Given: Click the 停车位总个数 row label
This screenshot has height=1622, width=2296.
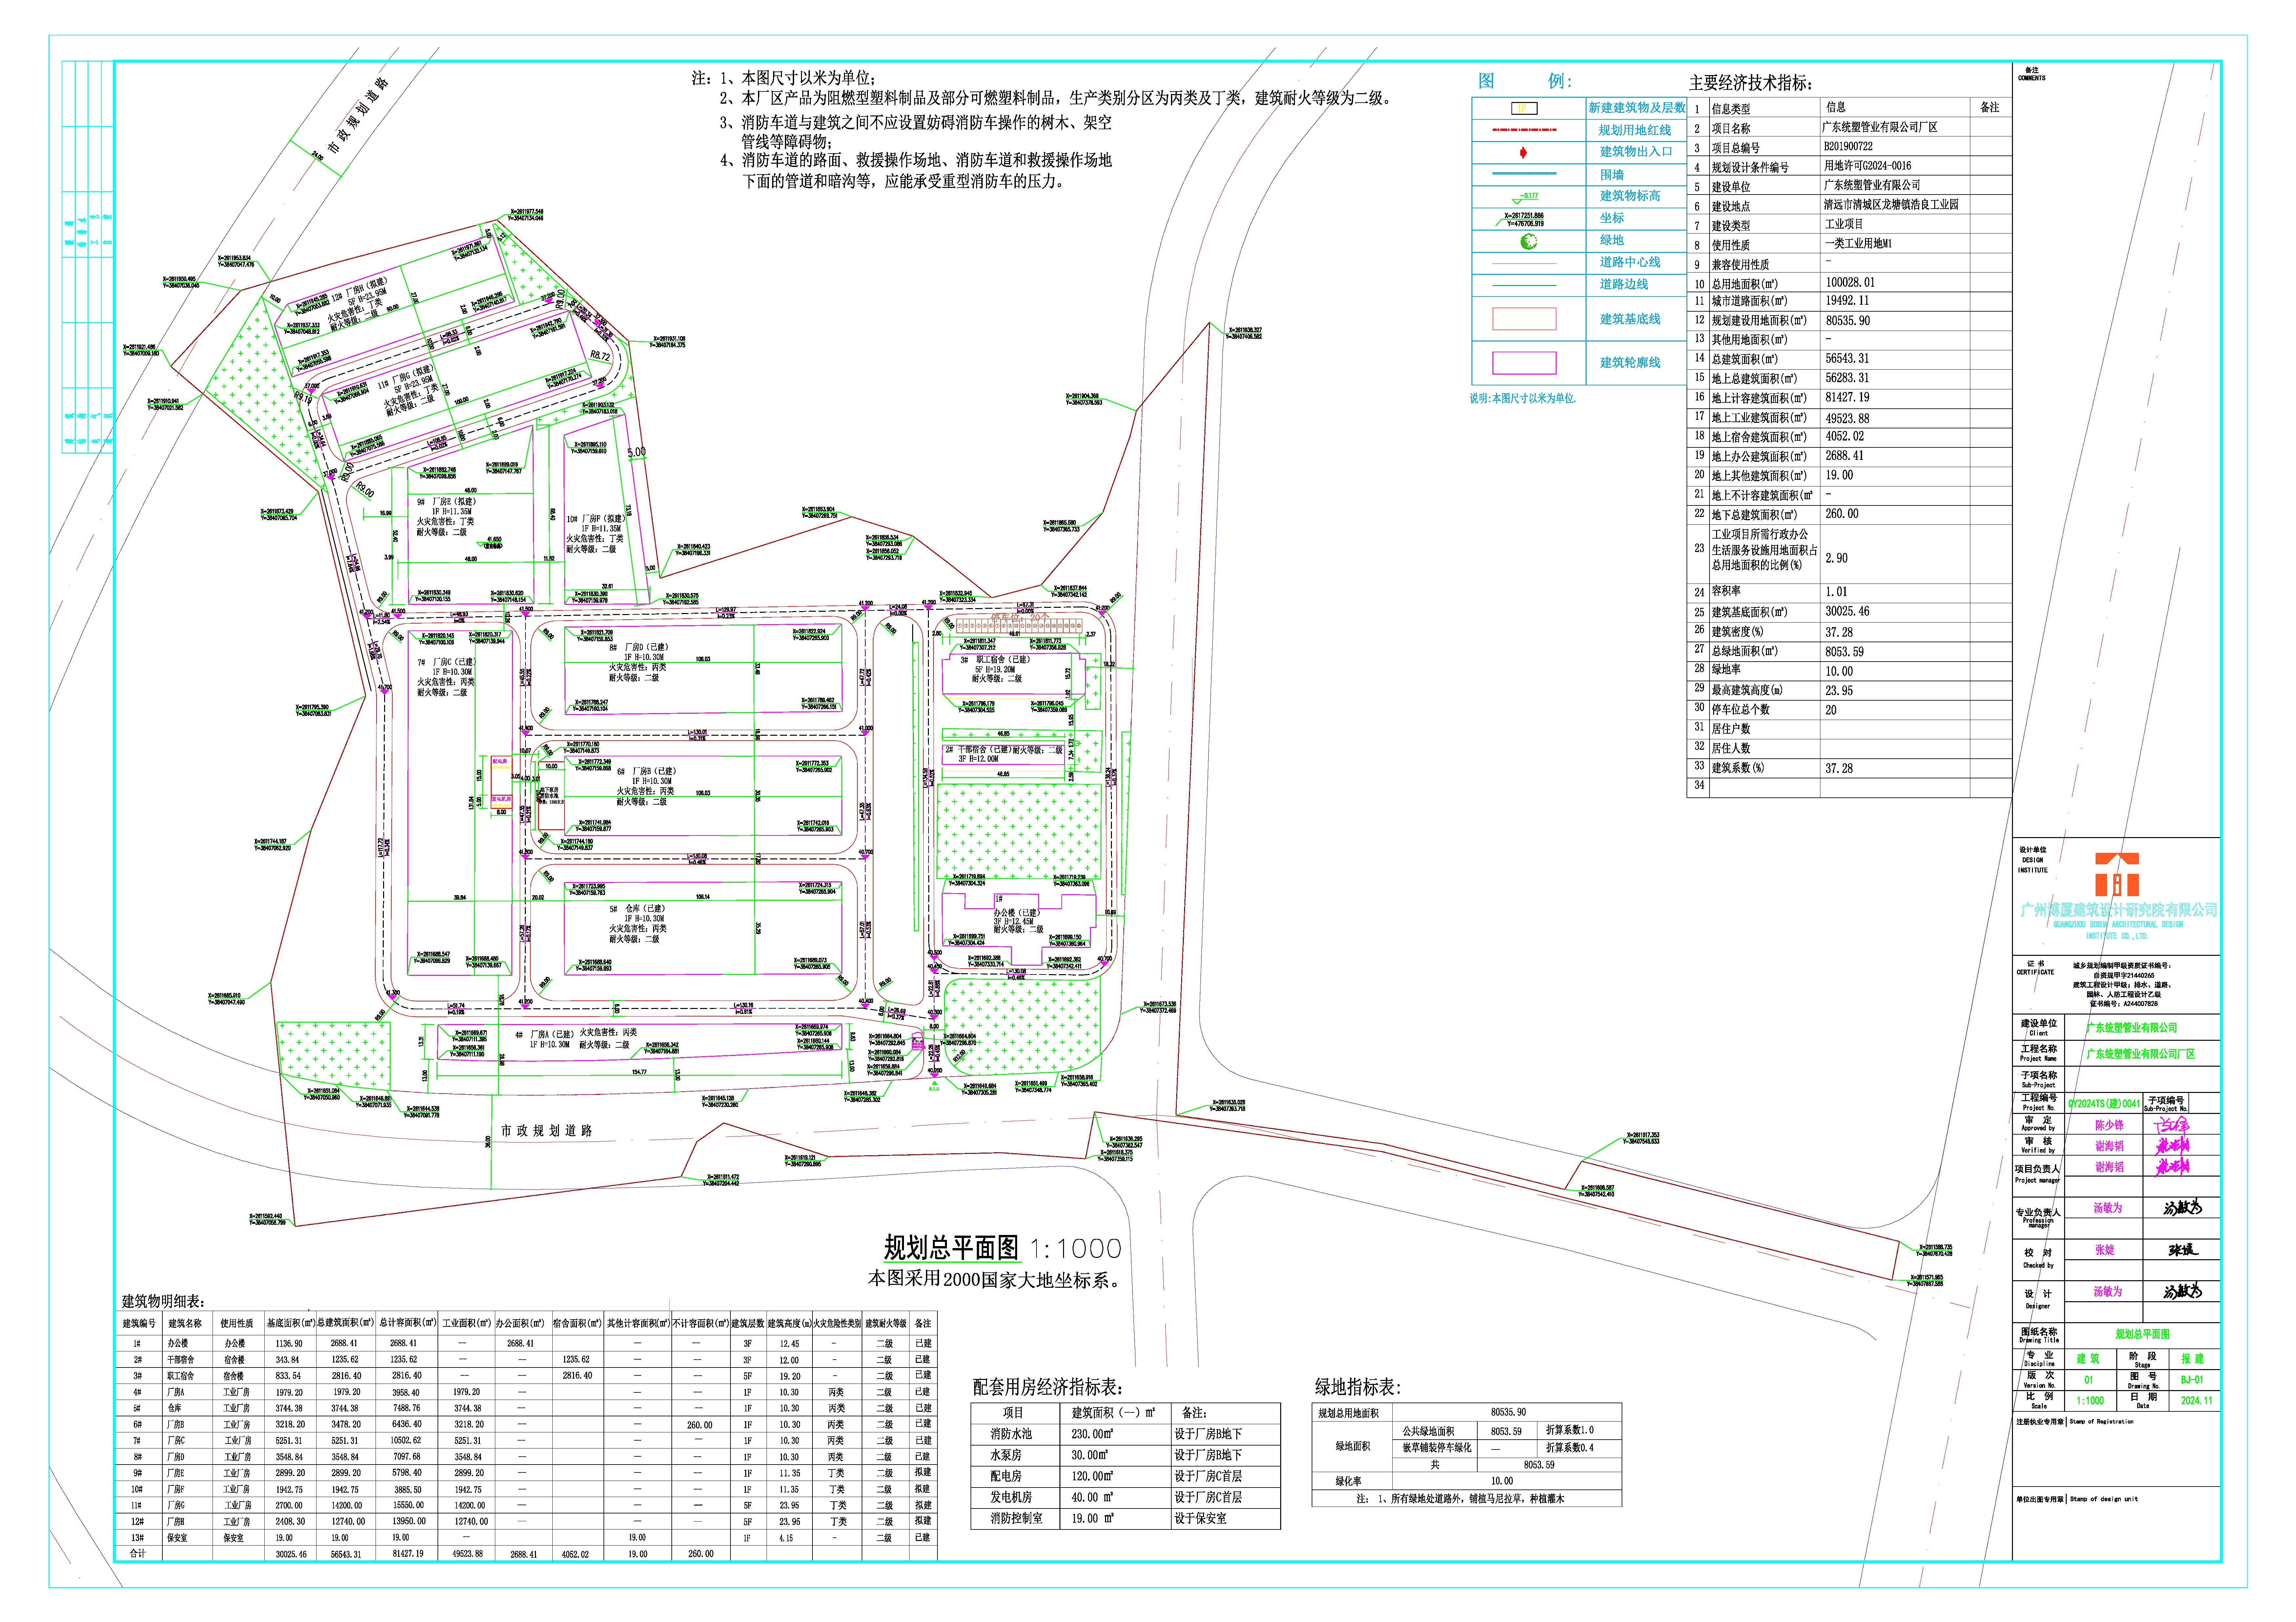Looking at the screenshot, I should click(1740, 709).
